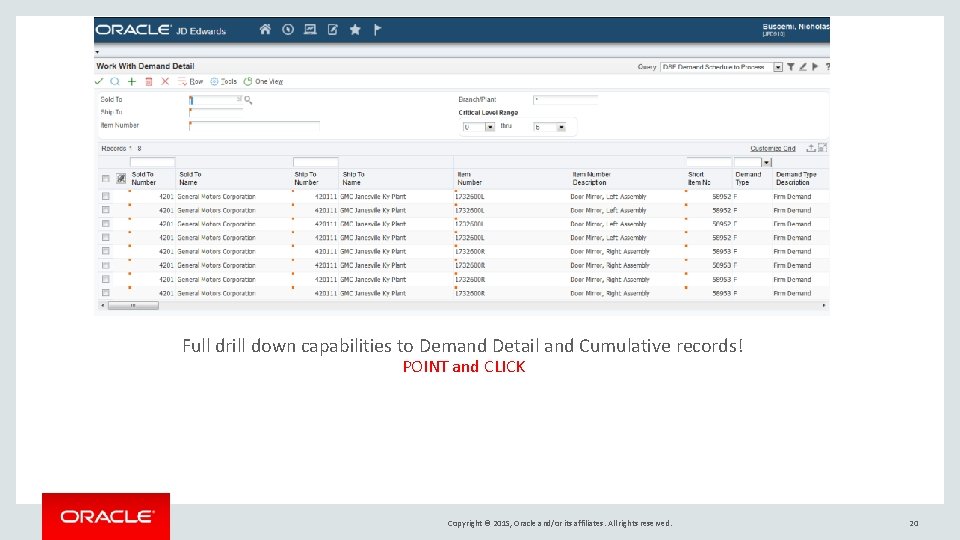Check the second Door Mirror Left row

click(x=105, y=210)
